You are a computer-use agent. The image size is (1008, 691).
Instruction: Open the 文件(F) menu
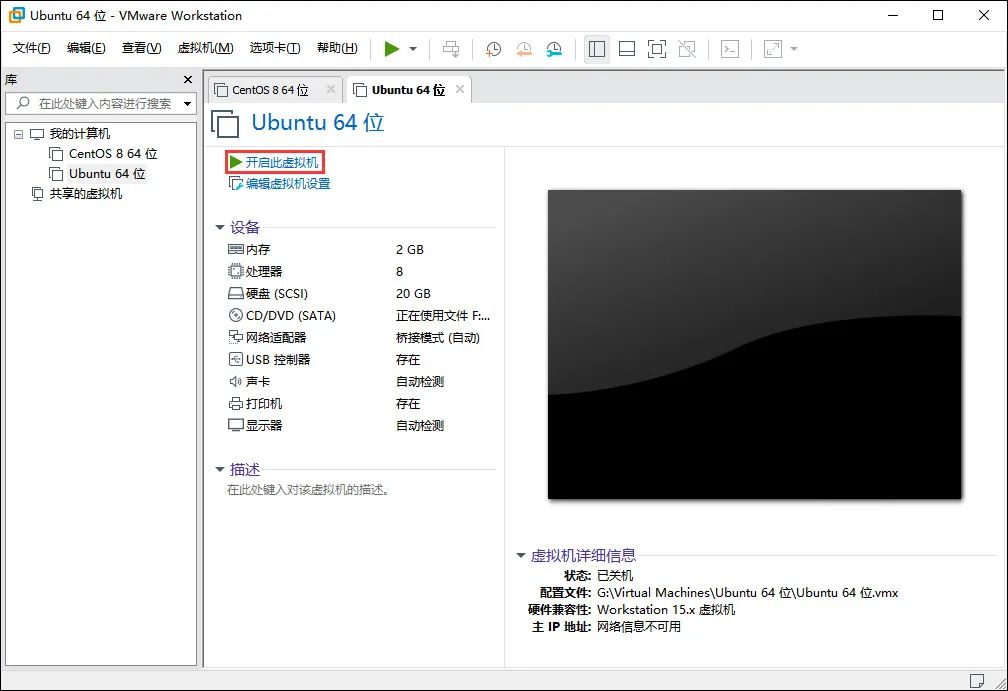coord(32,48)
